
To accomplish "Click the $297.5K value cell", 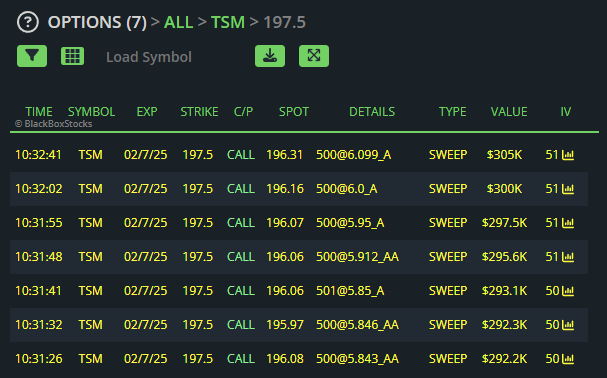I will tap(504, 223).
